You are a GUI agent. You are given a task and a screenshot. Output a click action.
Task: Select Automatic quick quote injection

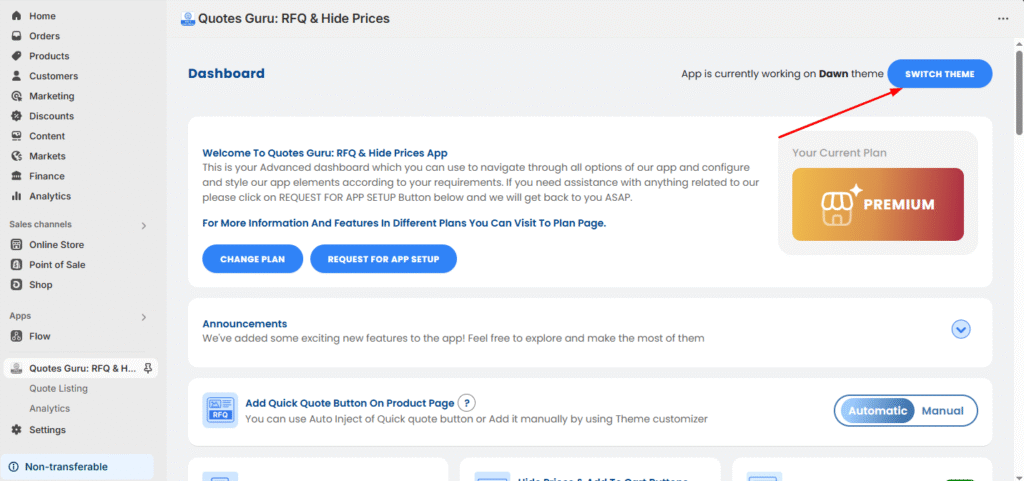coord(877,411)
